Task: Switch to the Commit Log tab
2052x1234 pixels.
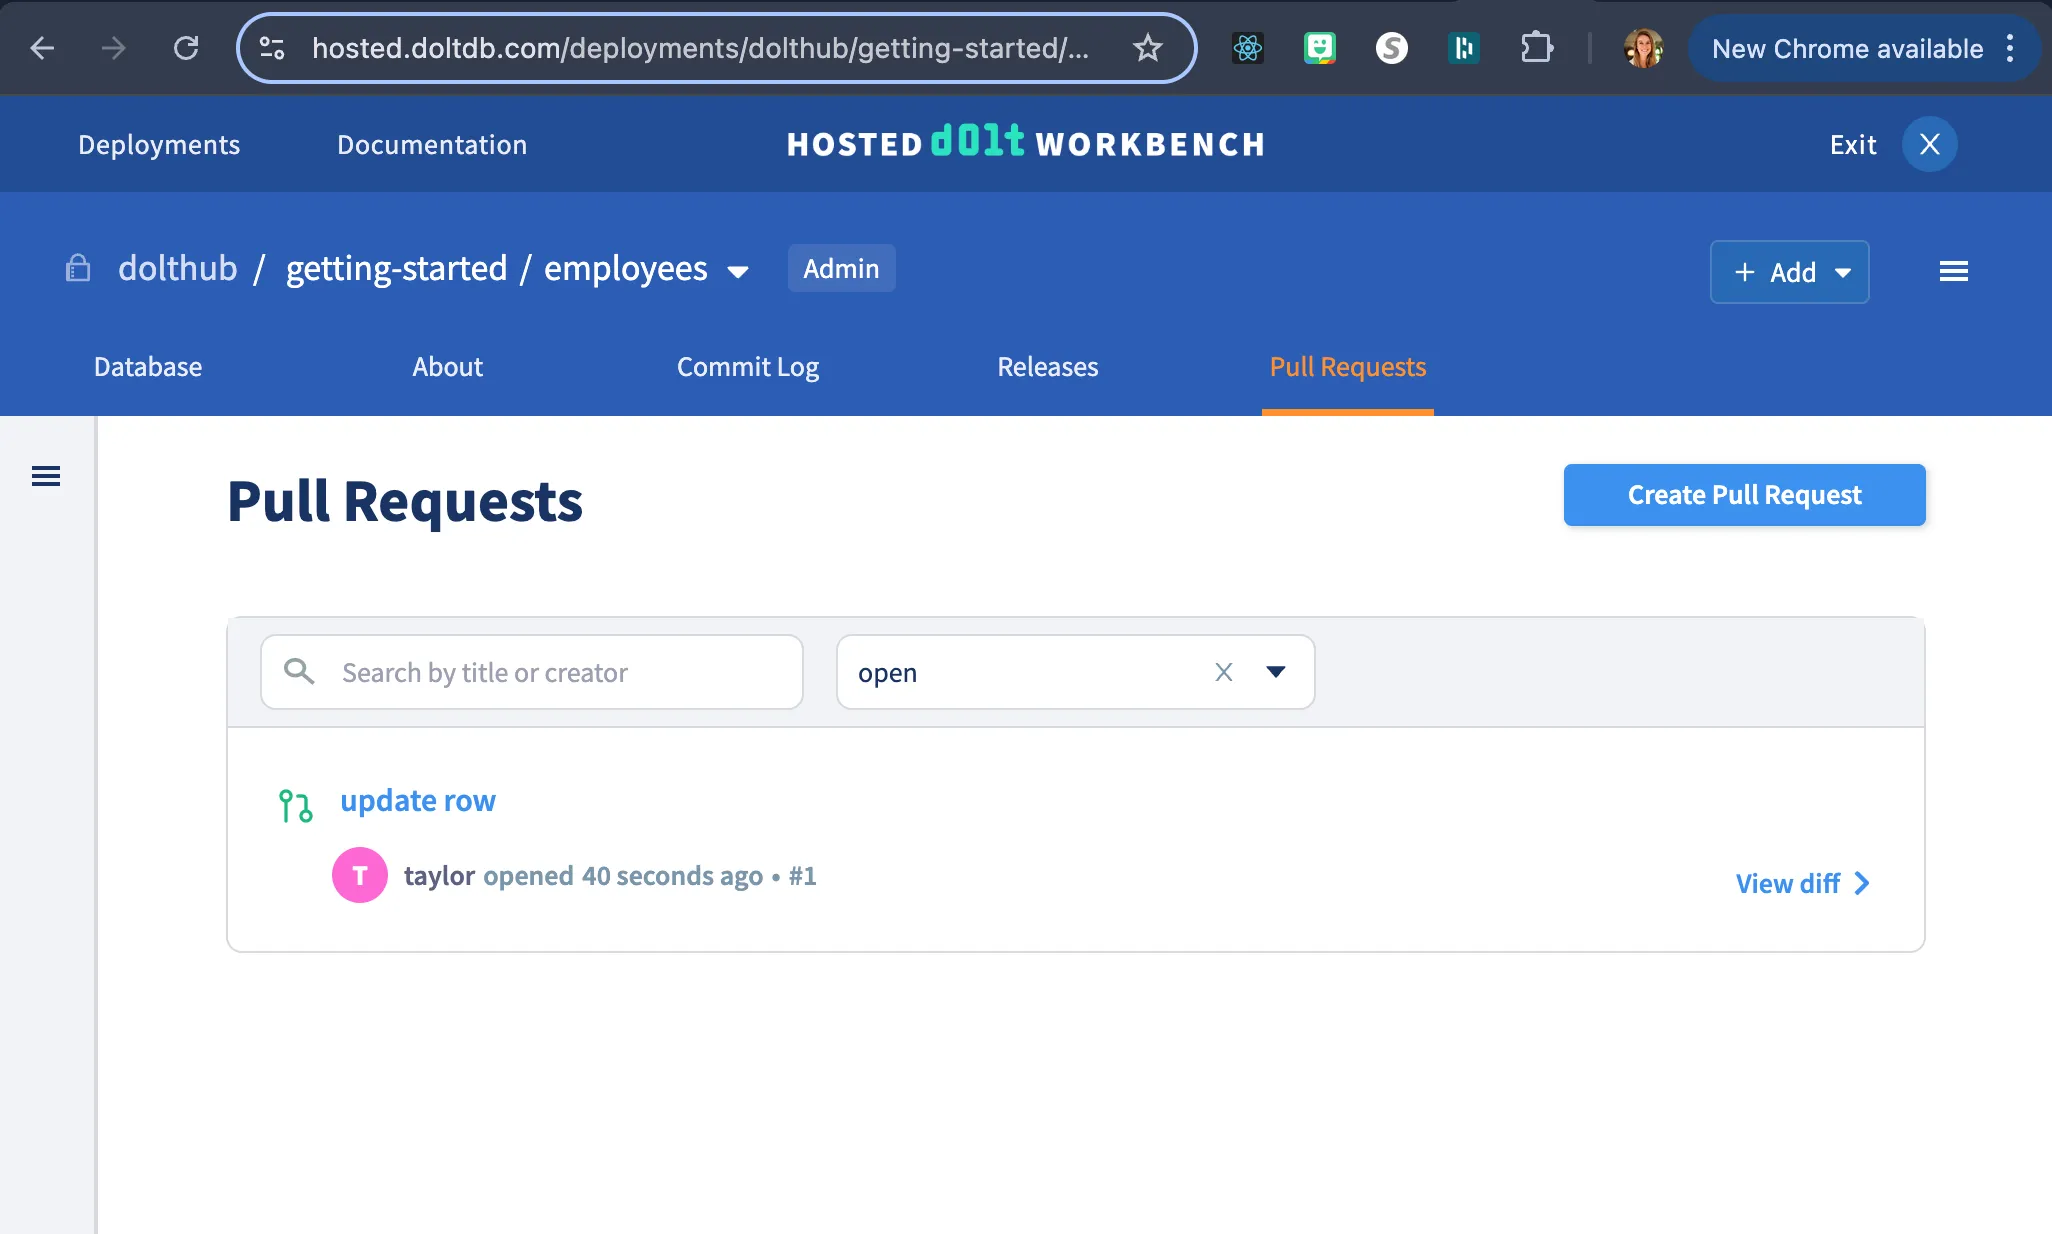Action: [747, 367]
